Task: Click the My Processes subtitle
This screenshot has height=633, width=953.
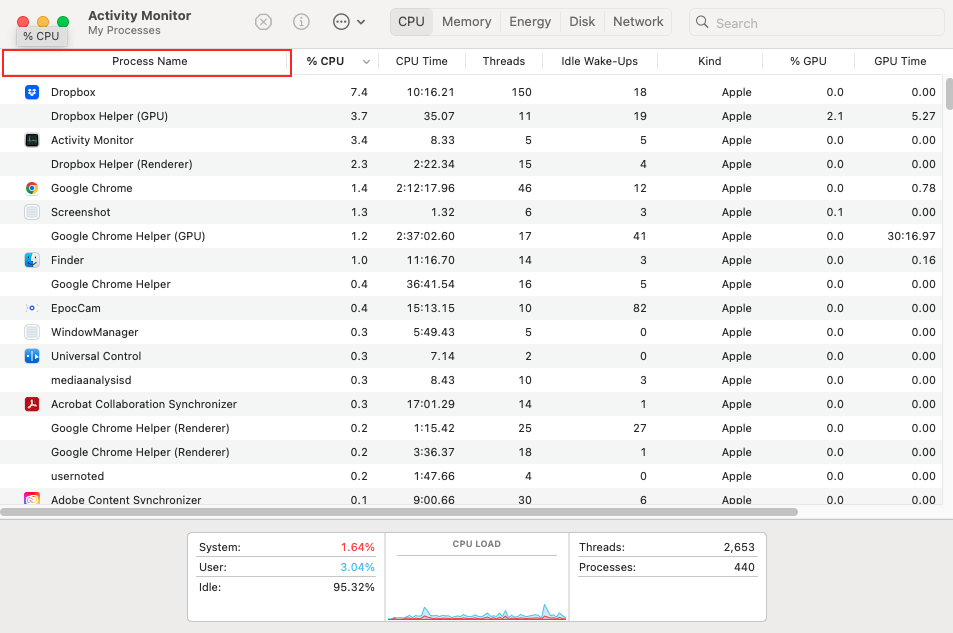Action: 124,30
